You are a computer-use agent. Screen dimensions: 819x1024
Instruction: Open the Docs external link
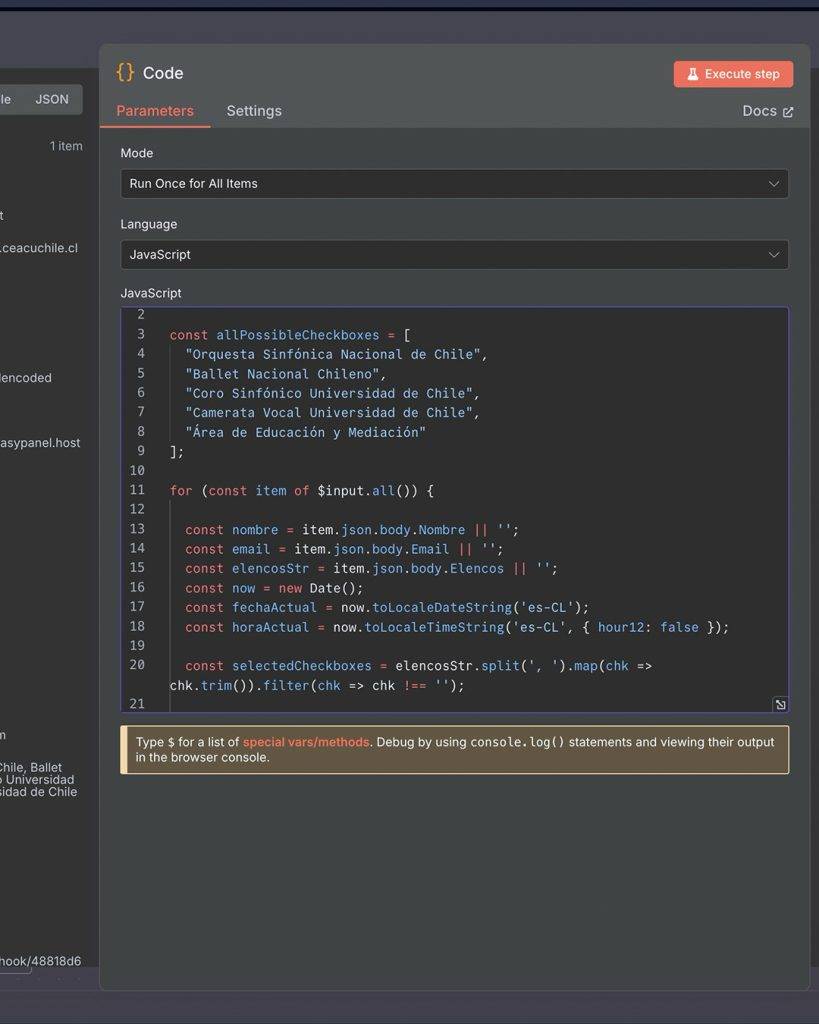pyautogui.click(x=767, y=111)
